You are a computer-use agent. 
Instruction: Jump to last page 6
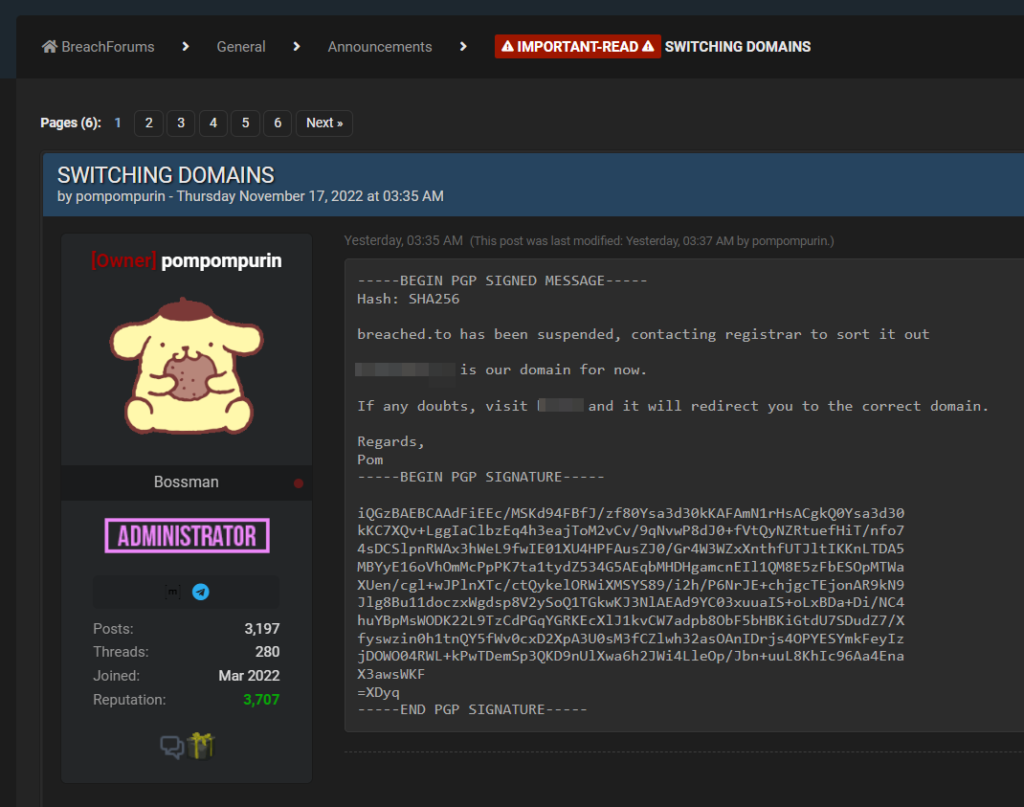tap(277, 123)
